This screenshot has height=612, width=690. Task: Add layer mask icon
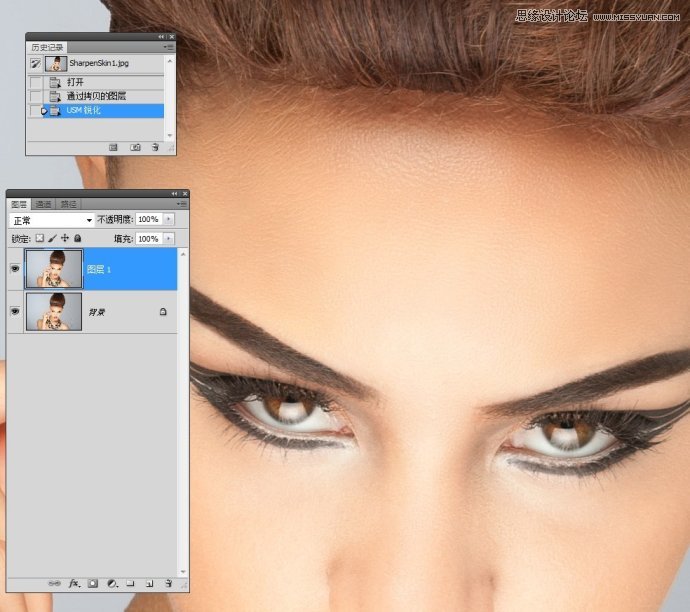pyautogui.click(x=93, y=583)
